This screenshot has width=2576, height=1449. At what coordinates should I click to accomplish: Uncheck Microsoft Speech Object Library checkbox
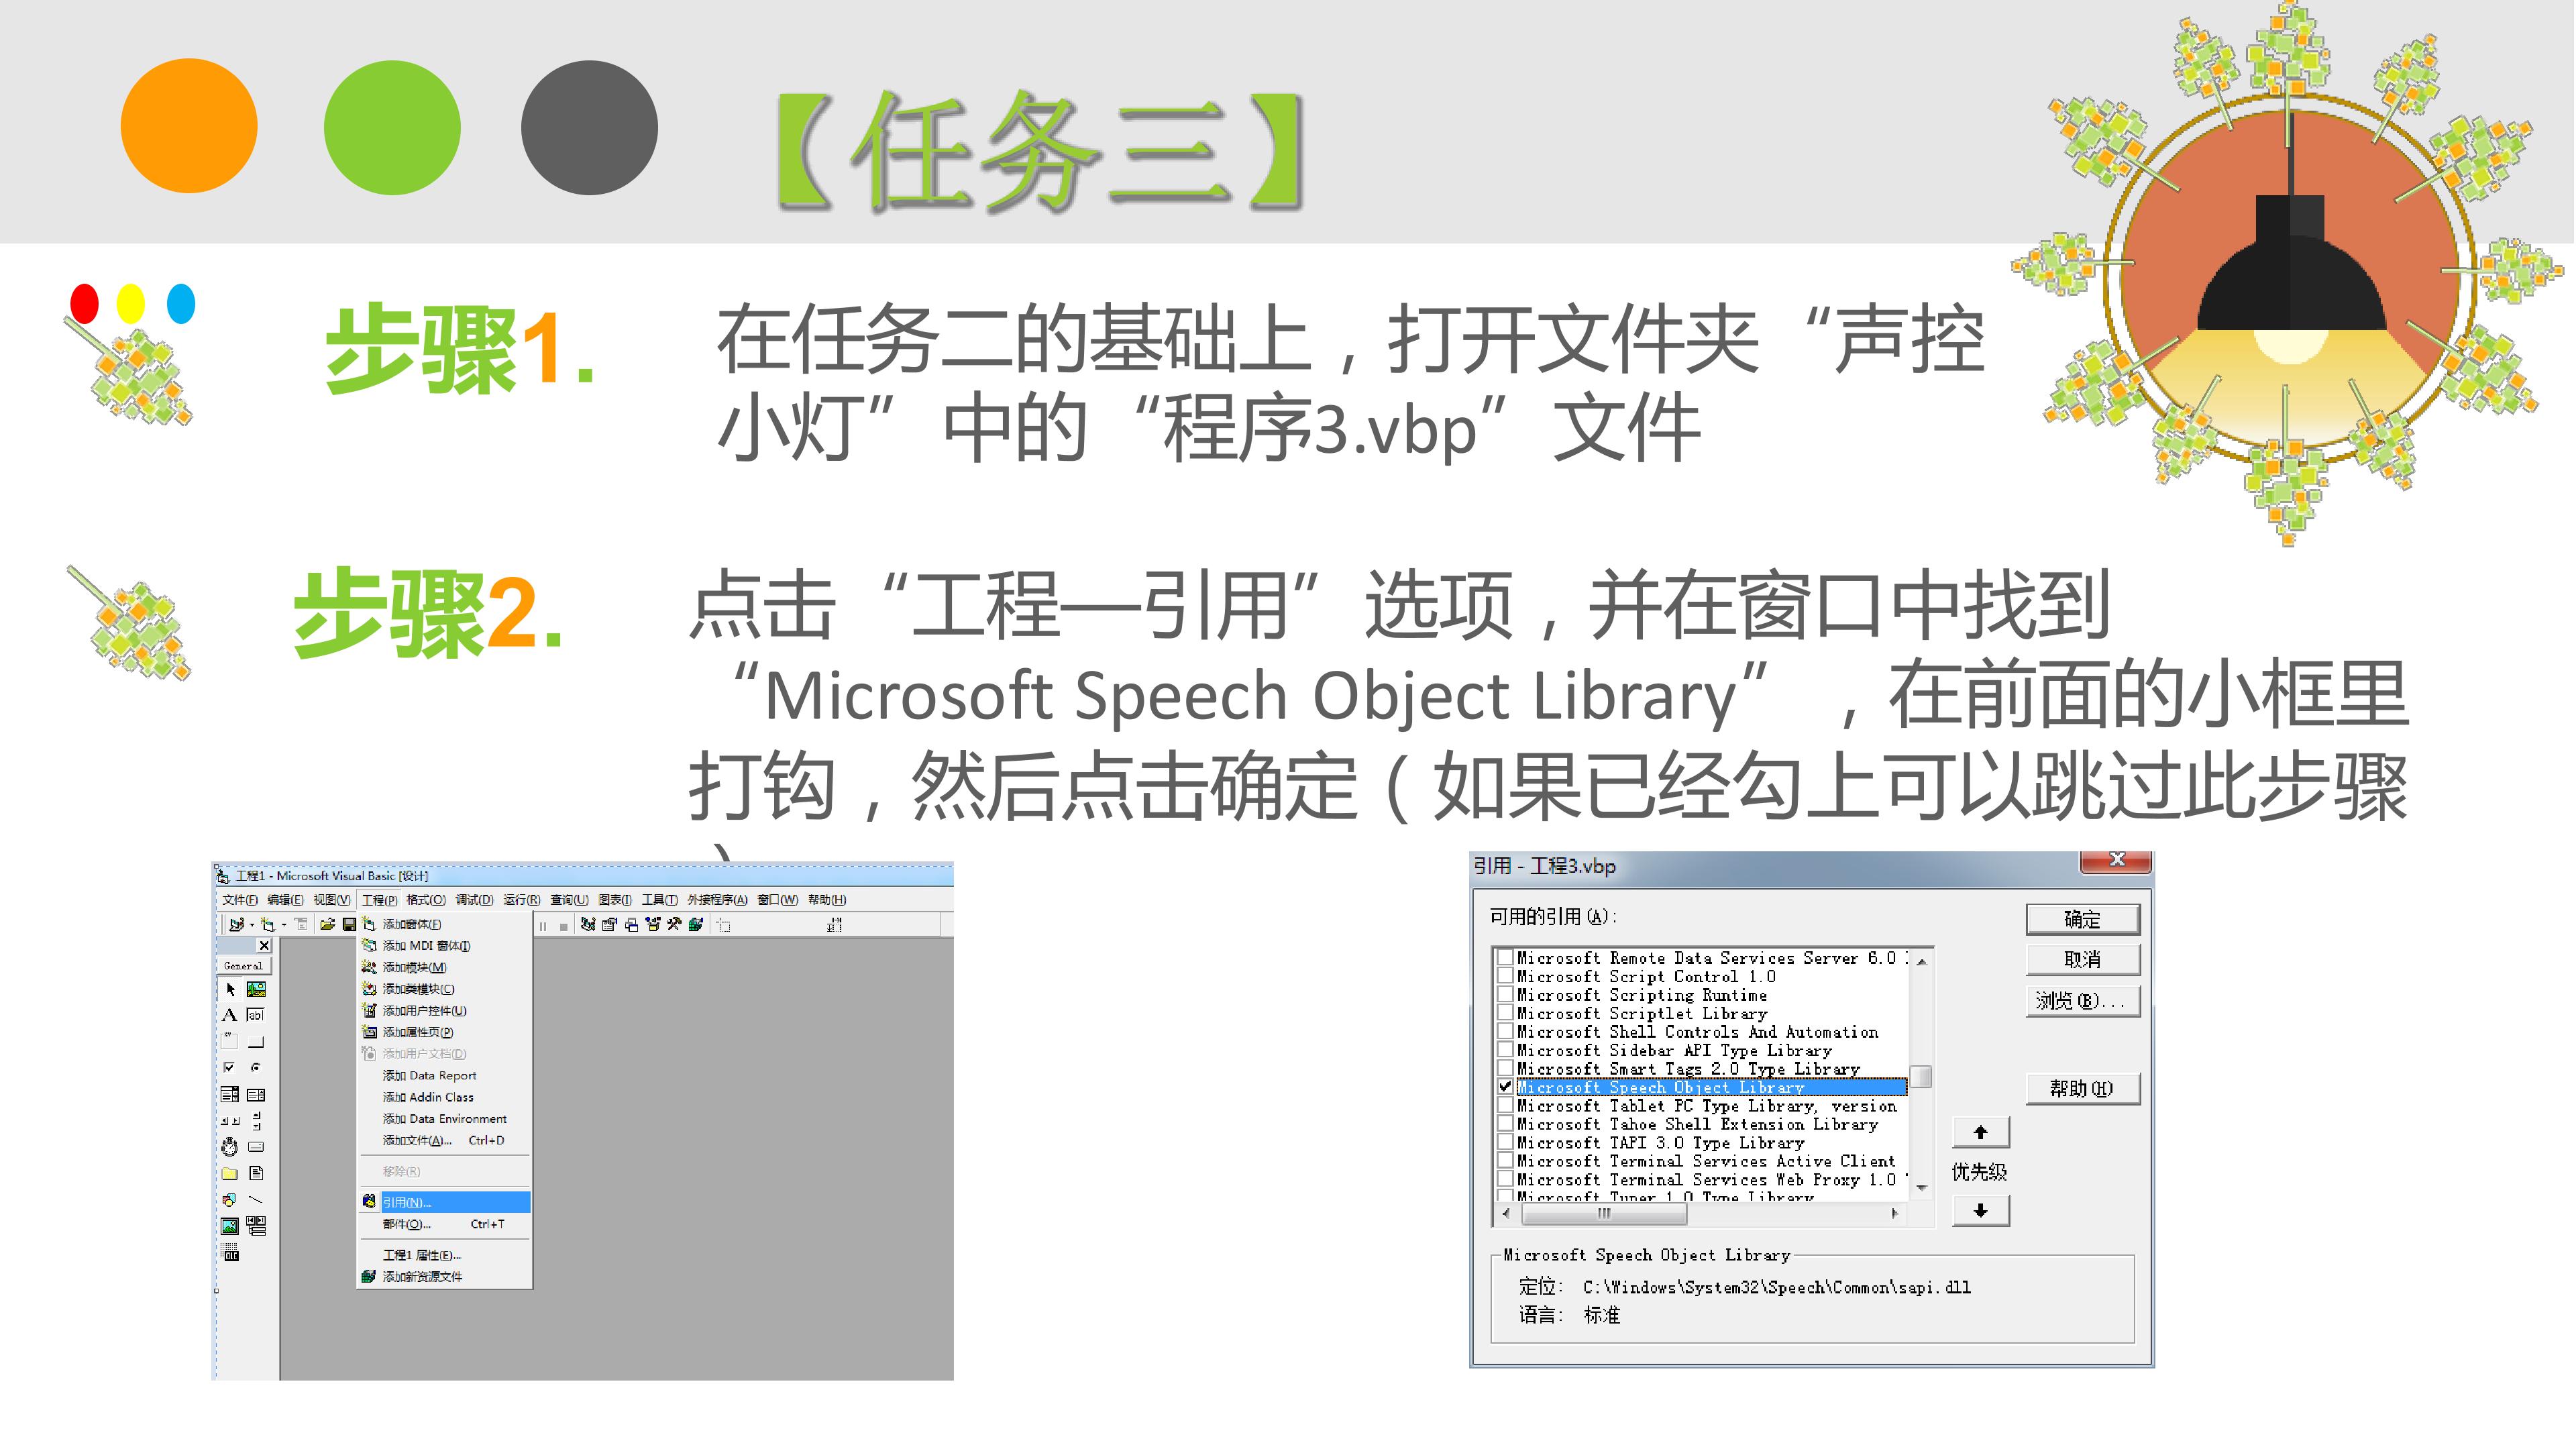click(x=1505, y=1086)
